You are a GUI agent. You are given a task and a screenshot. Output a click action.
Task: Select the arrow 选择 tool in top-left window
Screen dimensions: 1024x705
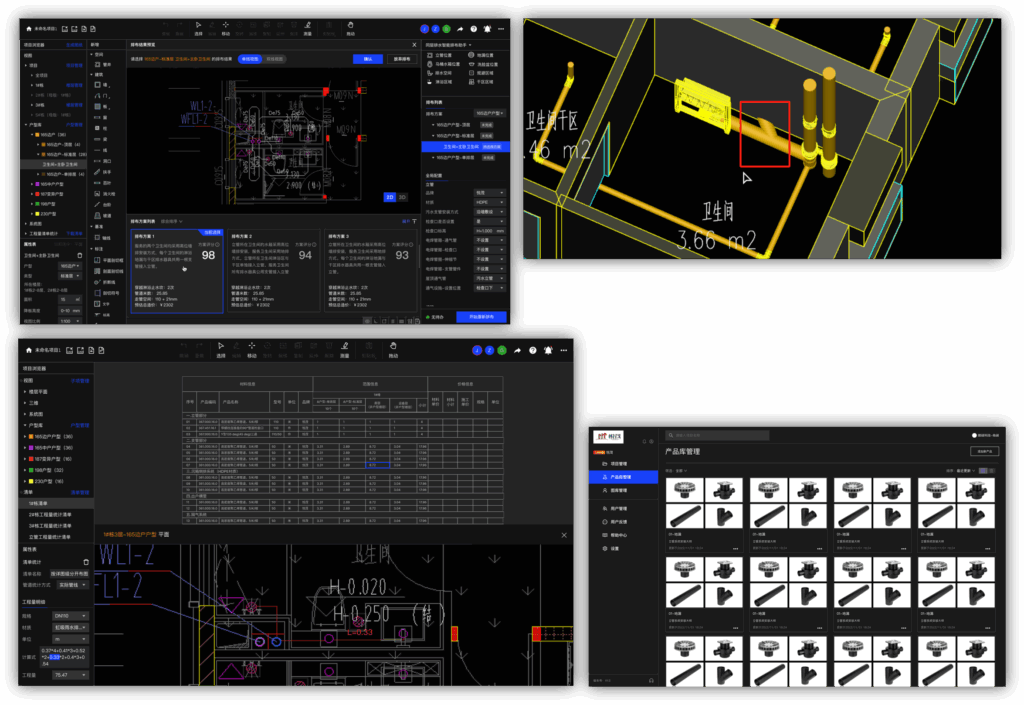pyautogui.click(x=198, y=27)
